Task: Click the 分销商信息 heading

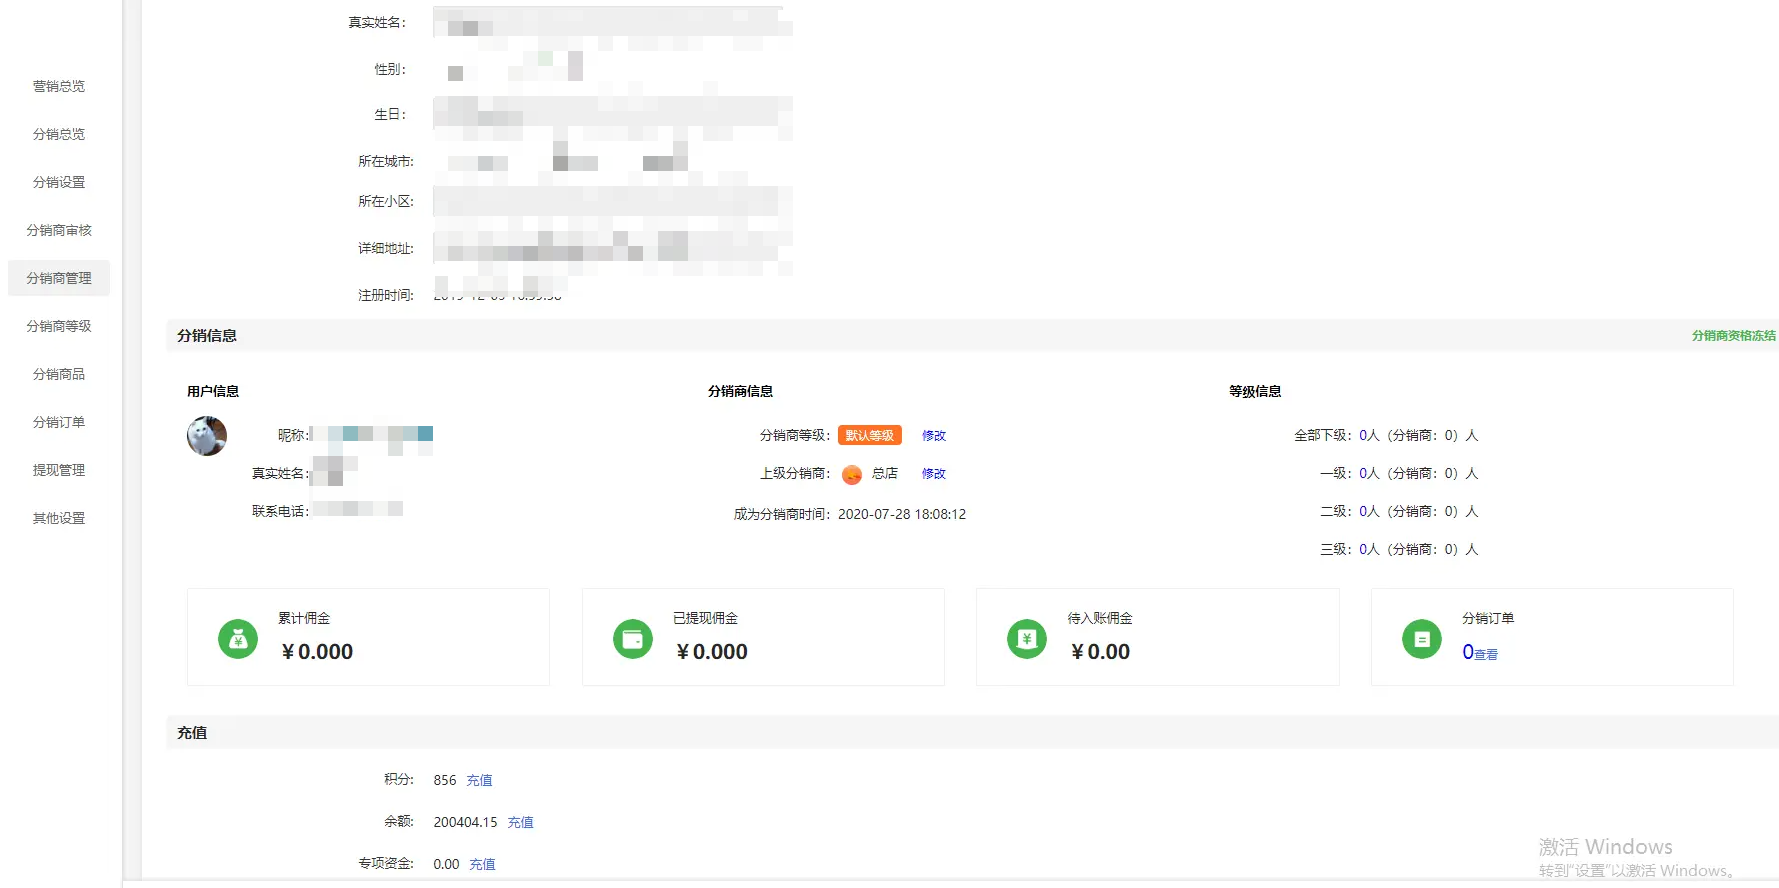Action: tap(741, 392)
